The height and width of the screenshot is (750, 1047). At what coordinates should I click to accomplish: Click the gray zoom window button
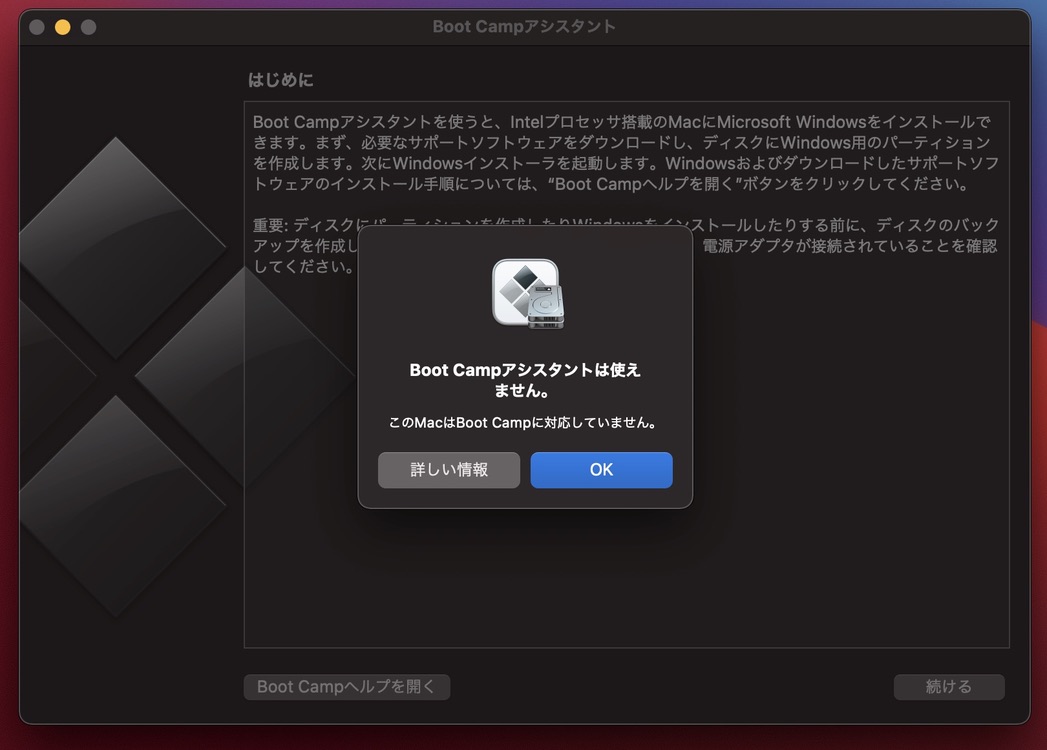tap(88, 27)
